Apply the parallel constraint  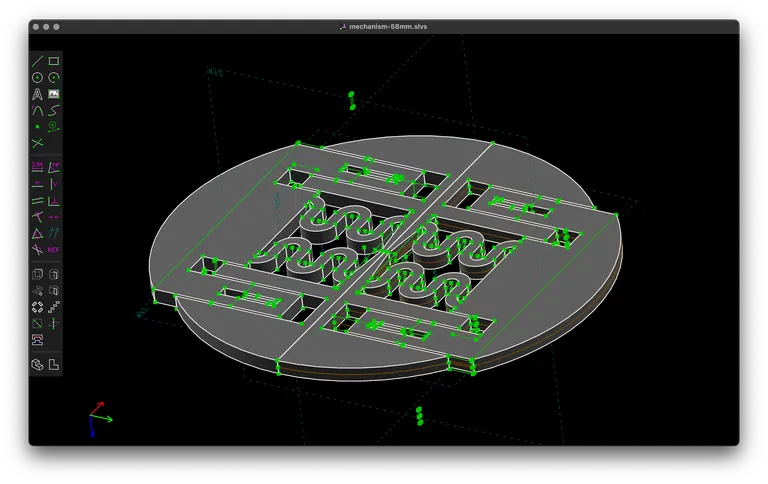click(37, 201)
